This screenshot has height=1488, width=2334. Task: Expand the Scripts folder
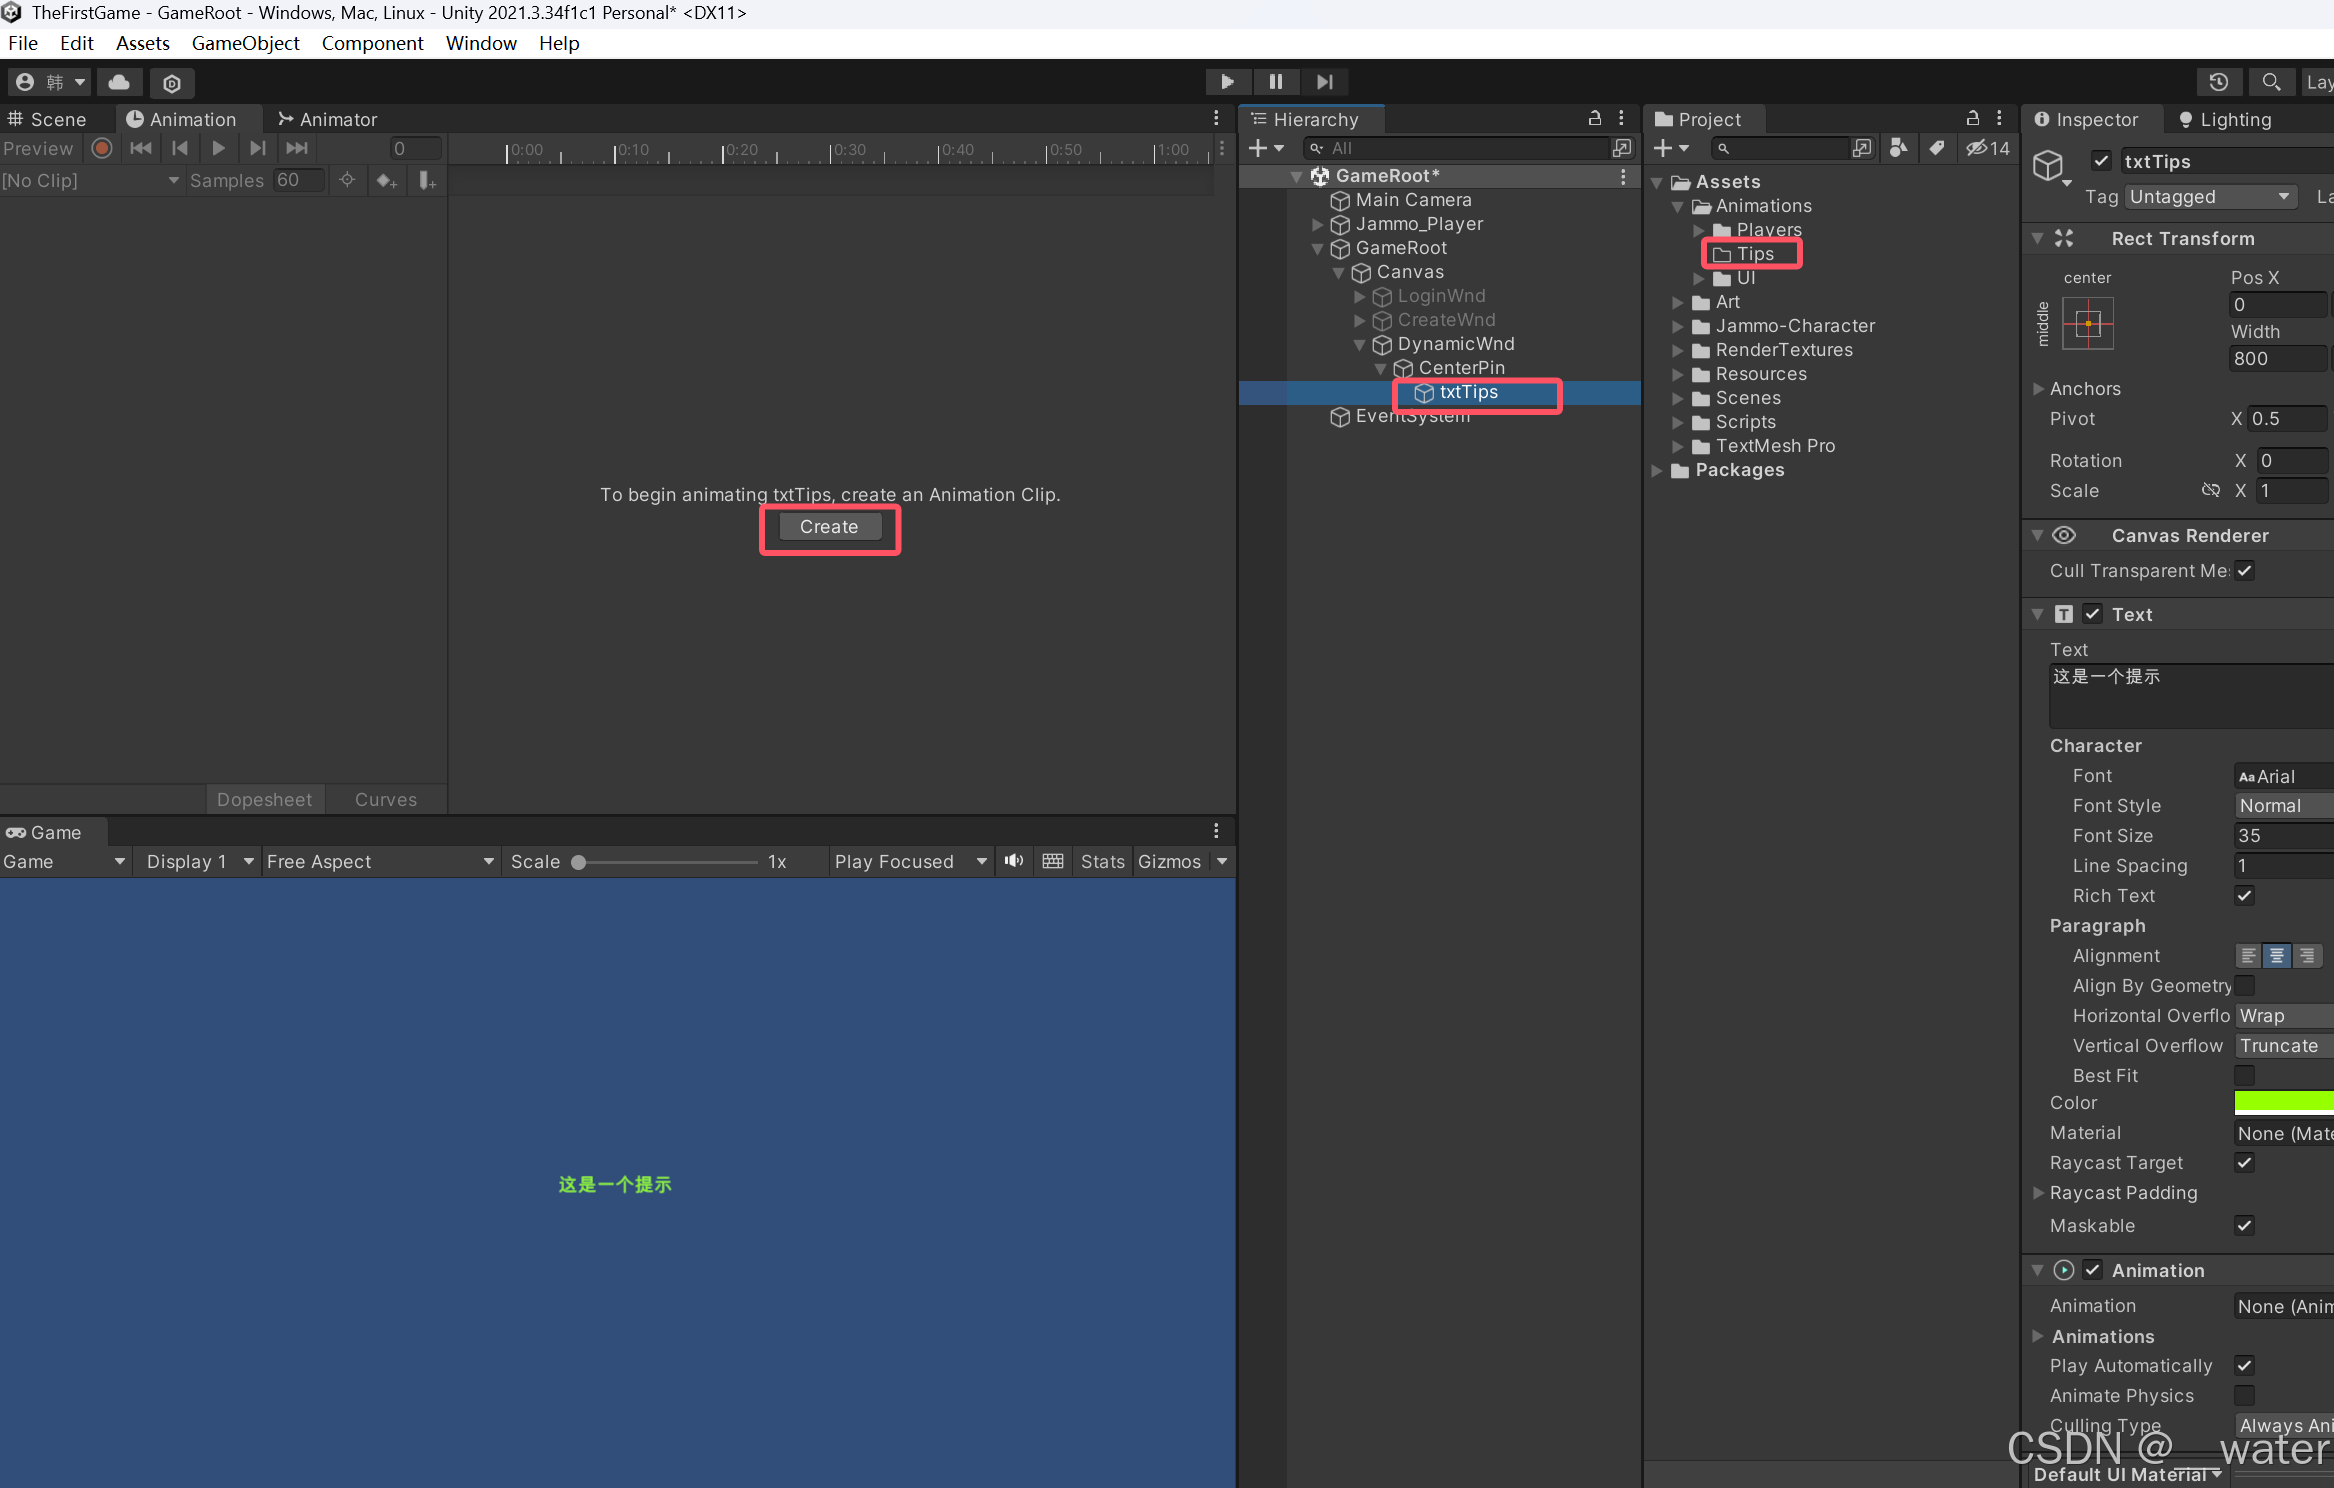[1678, 422]
